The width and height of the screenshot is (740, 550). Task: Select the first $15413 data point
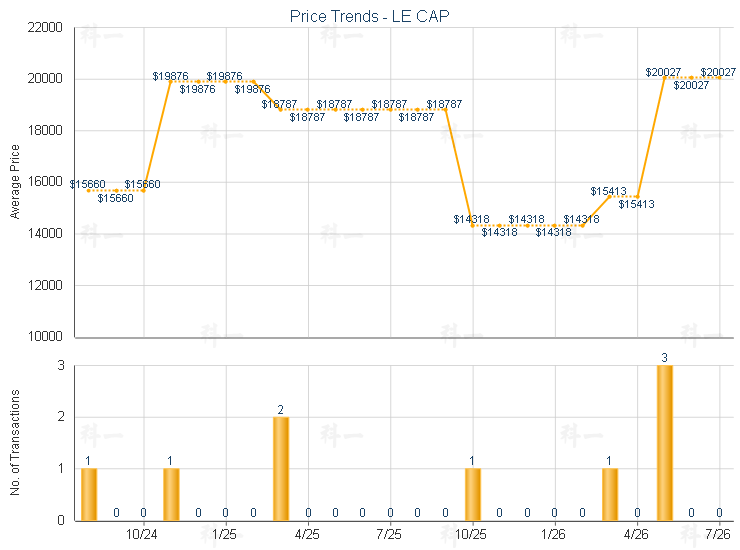click(609, 196)
